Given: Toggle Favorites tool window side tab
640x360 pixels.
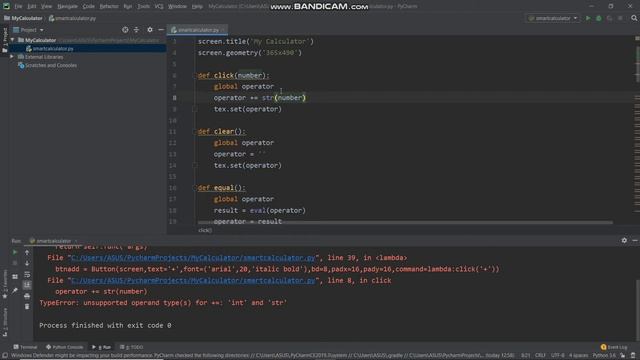Looking at the screenshot, I should pyautogui.click(x=5, y=284).
